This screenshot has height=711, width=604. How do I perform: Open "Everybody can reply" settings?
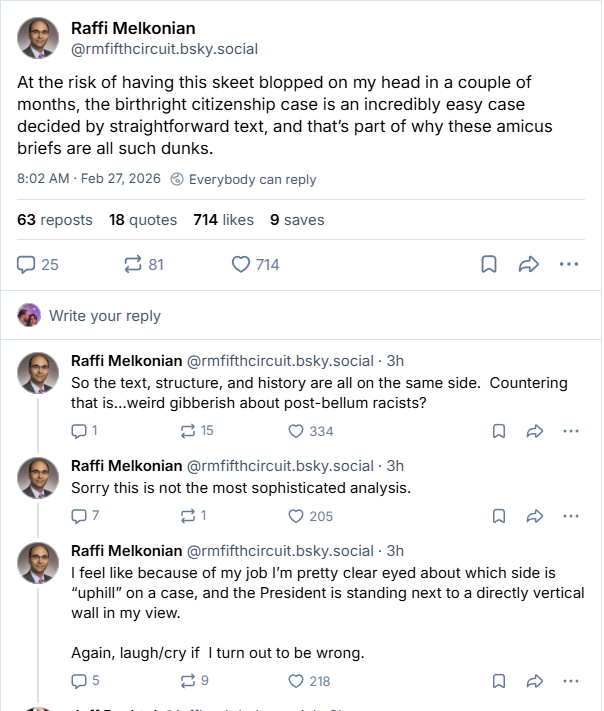[x=243, y=179]
